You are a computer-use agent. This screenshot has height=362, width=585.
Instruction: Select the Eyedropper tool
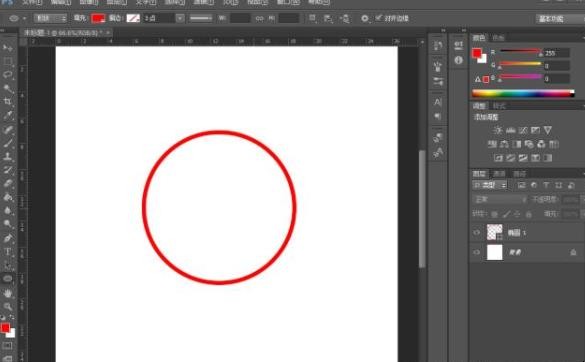pyautogui.click(x=7, y=115)
